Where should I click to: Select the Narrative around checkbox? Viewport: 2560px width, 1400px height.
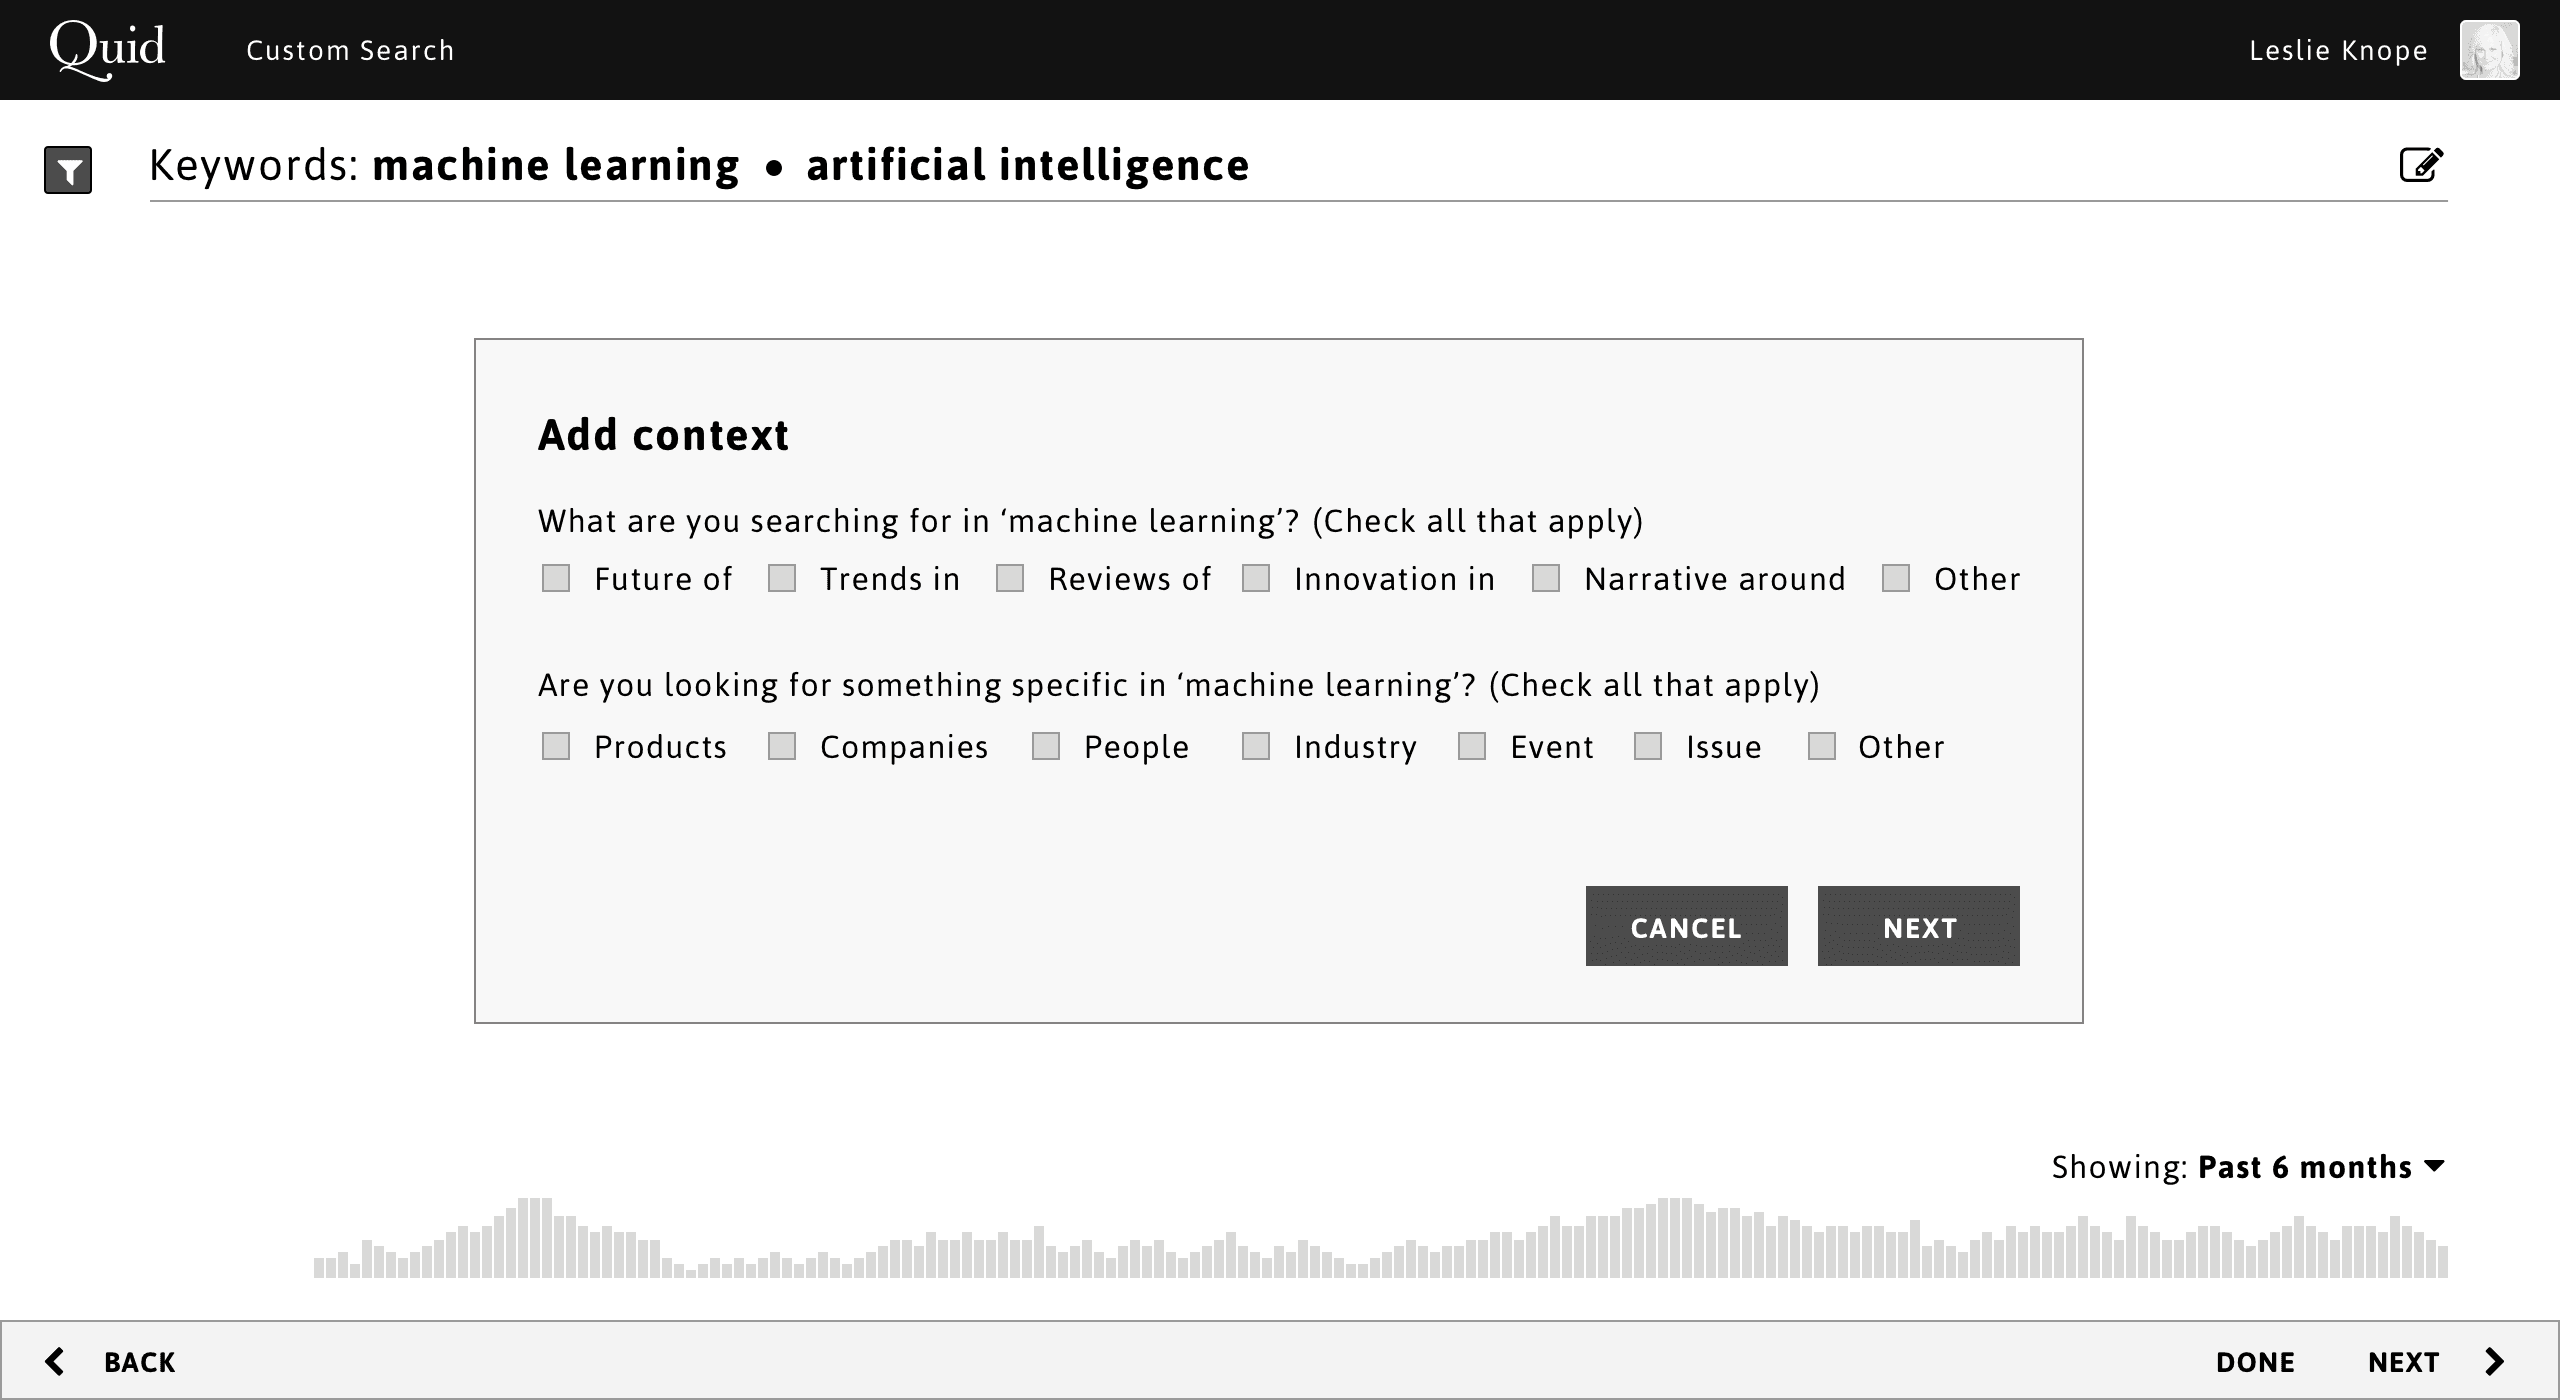(x=1546, y=578)
